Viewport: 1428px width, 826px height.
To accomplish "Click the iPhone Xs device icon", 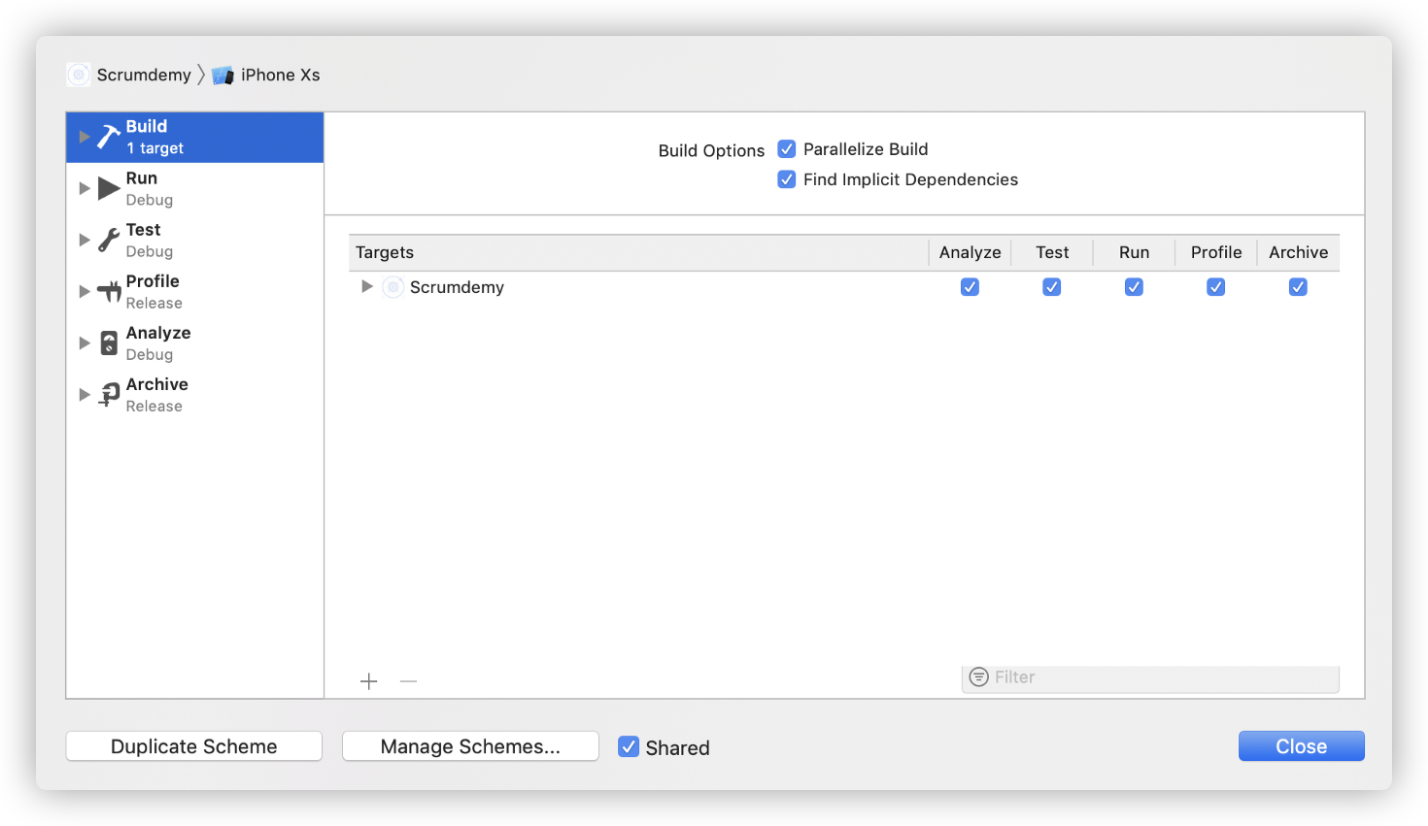I will coord(223,75).
